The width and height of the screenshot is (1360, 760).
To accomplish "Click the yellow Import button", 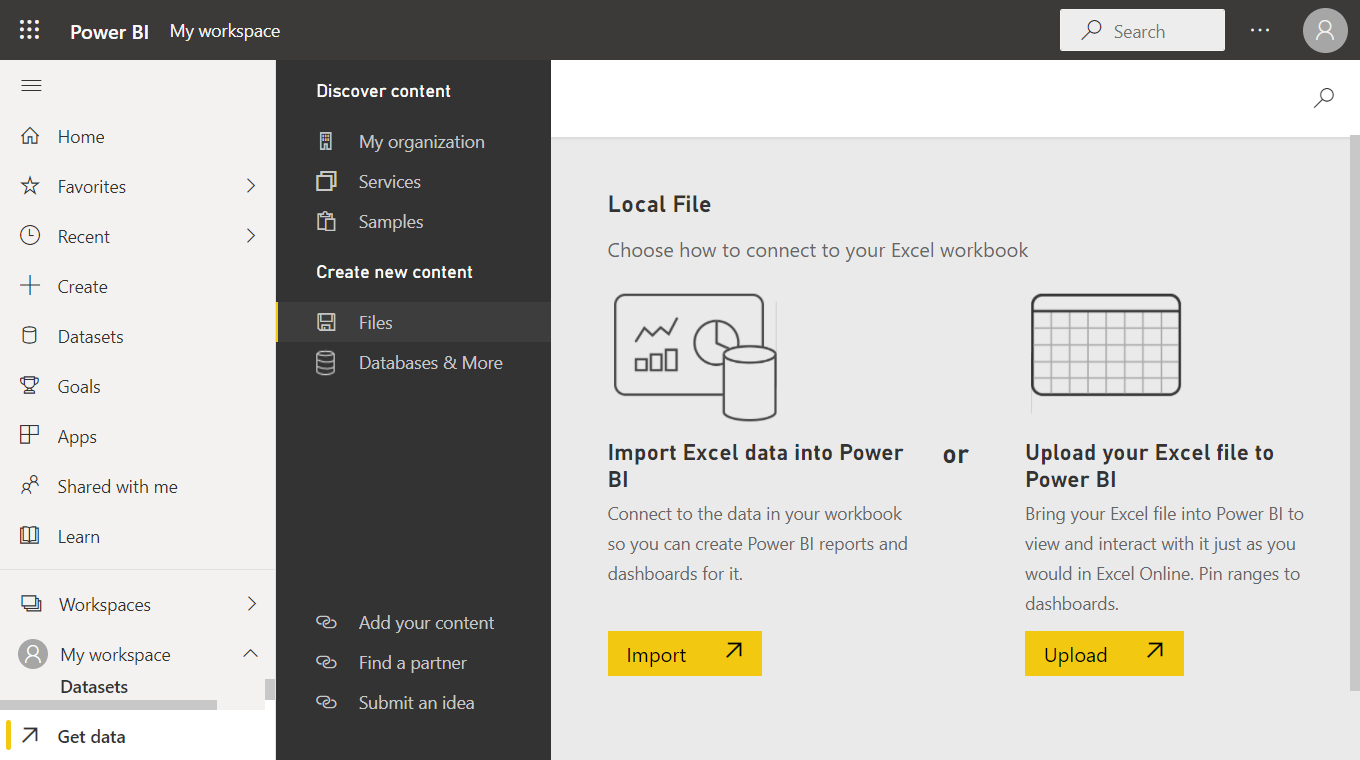I will (685, 653).
